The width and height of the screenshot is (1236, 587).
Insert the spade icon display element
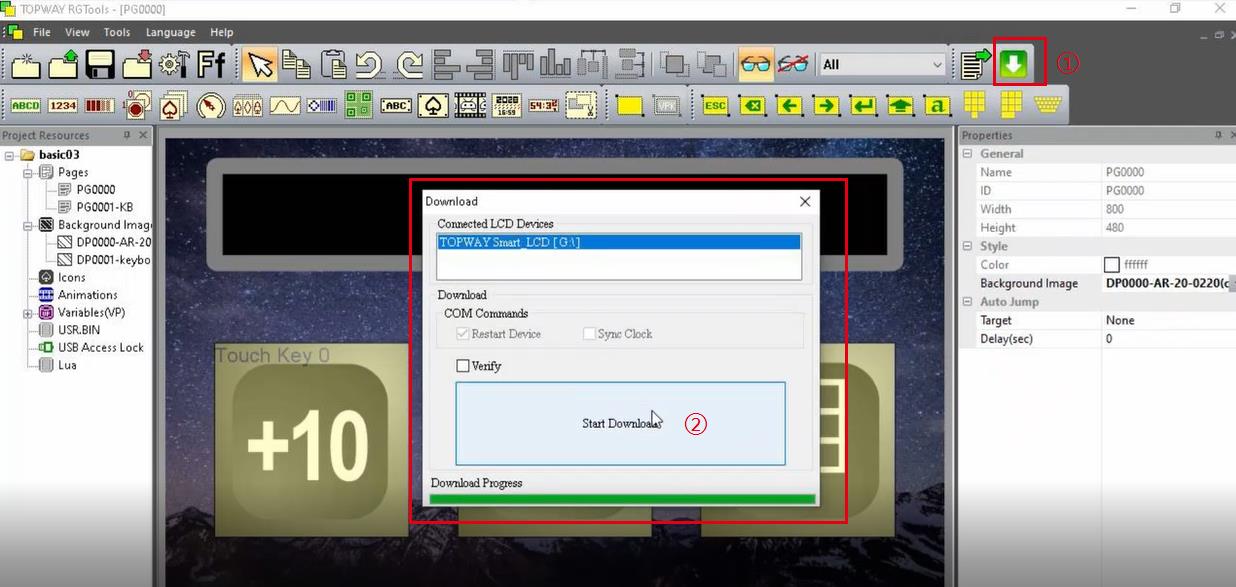[433, 105]
